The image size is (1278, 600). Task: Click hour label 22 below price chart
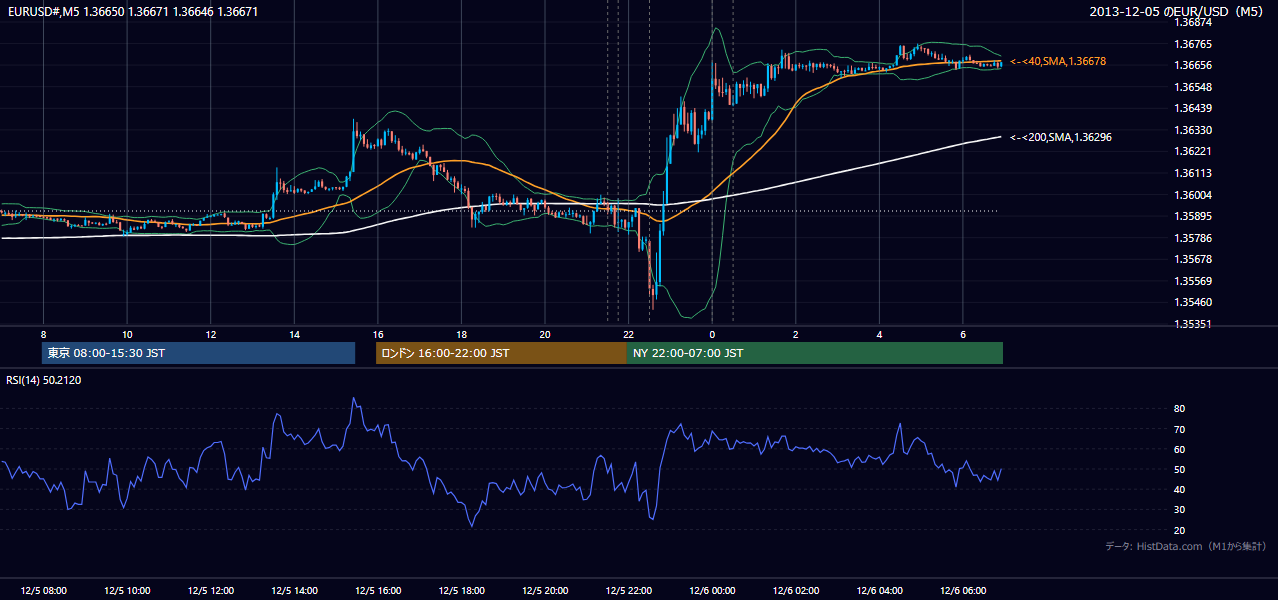point(628,334)
